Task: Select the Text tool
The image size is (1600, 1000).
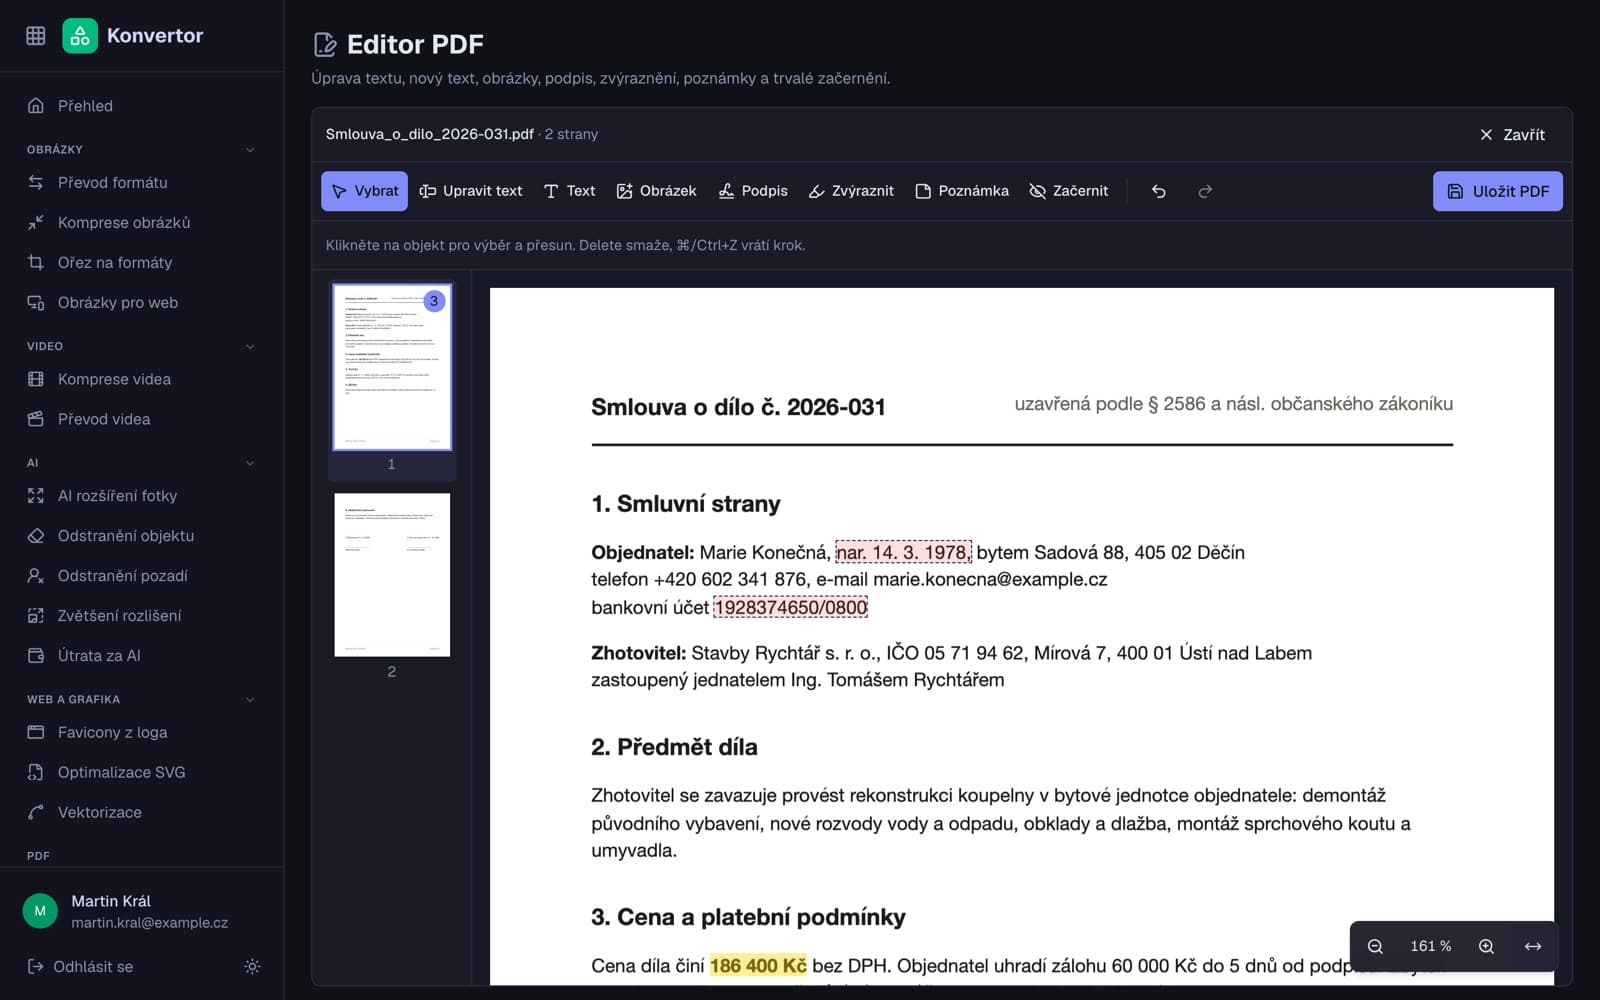Action: point(569,191)
